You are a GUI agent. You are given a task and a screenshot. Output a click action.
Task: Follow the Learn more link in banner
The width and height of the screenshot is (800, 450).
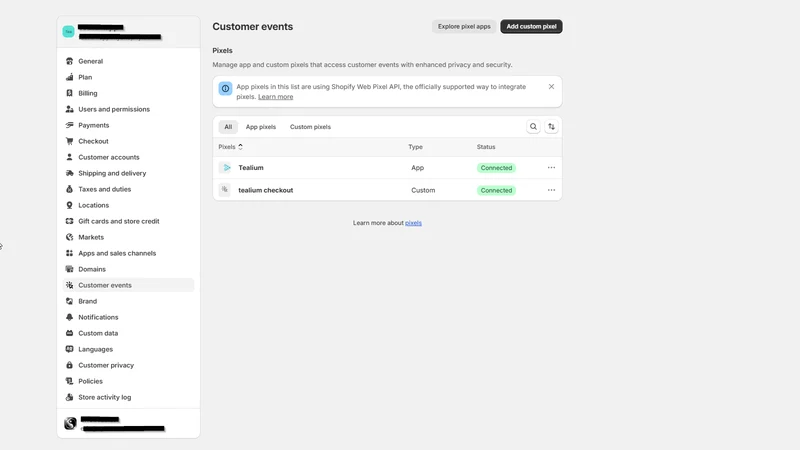coord(276,96)
